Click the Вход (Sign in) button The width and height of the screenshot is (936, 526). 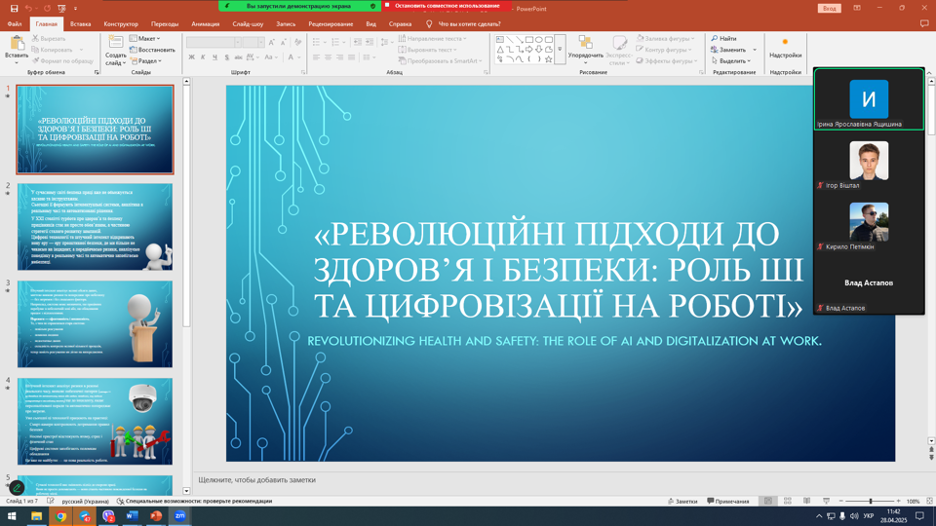pos(829,8)
